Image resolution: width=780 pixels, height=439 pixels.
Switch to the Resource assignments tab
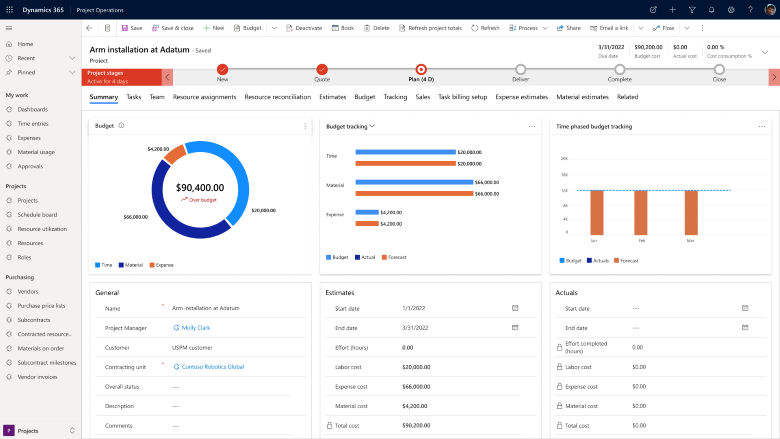pyautogui.click(x=204, y=97)
